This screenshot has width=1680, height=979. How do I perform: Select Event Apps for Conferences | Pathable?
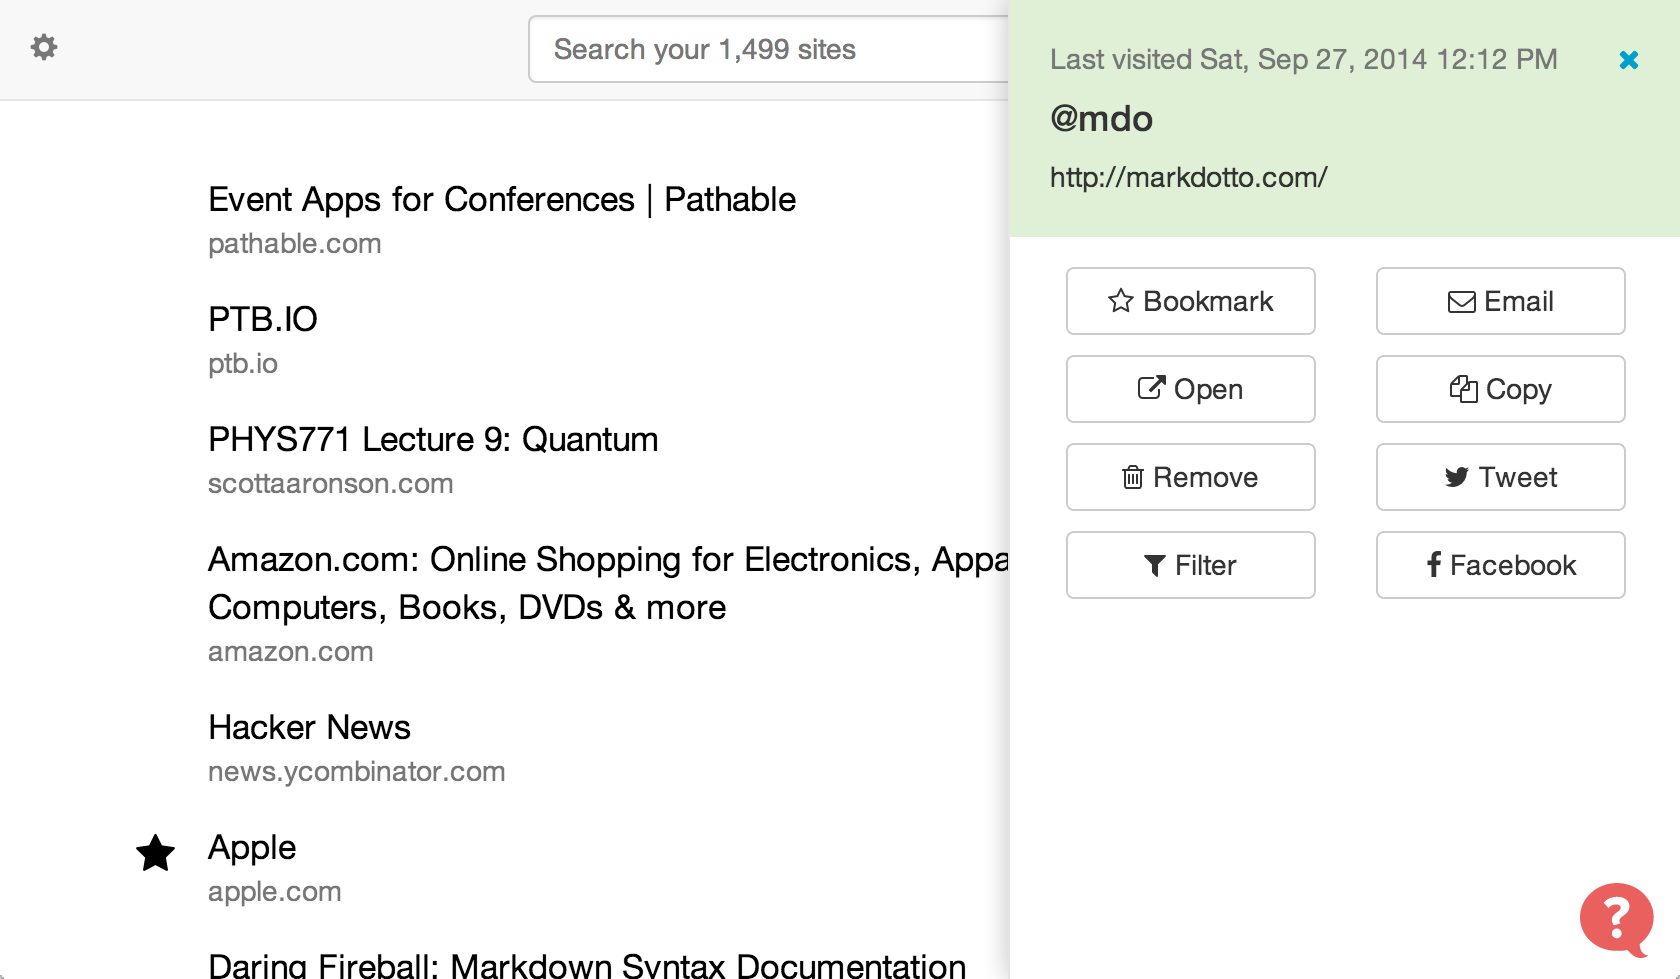click(x=501, y=200)
